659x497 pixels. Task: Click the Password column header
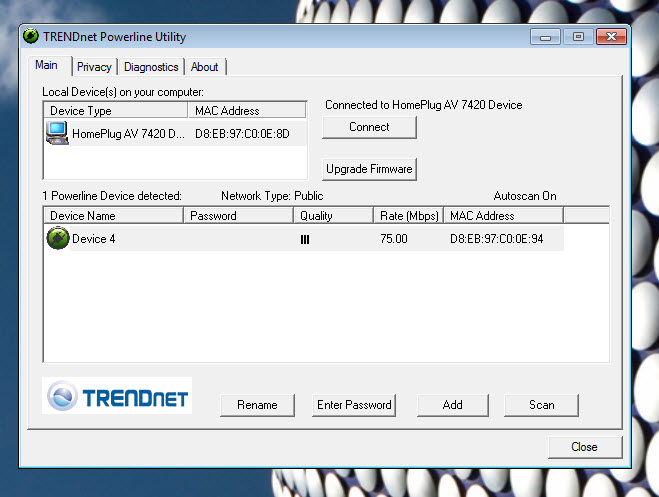click(x=238, y=216)
